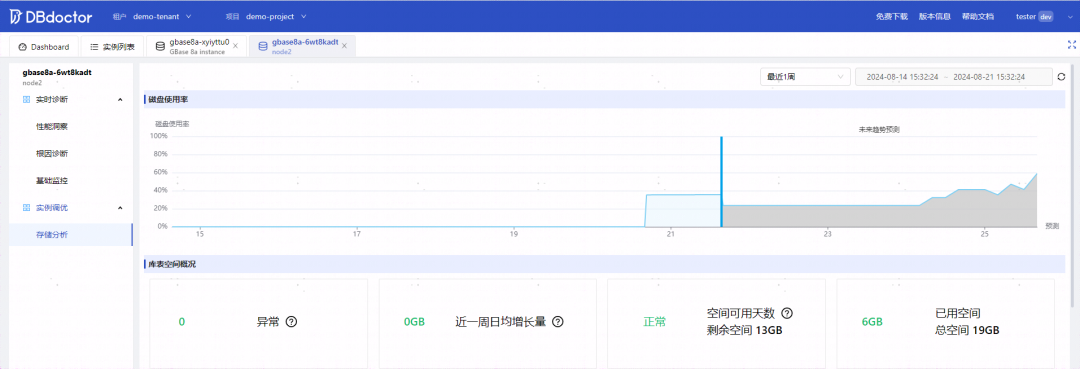
Task: Open 性能洞察 in the sidebar
Action: [52, 127]
